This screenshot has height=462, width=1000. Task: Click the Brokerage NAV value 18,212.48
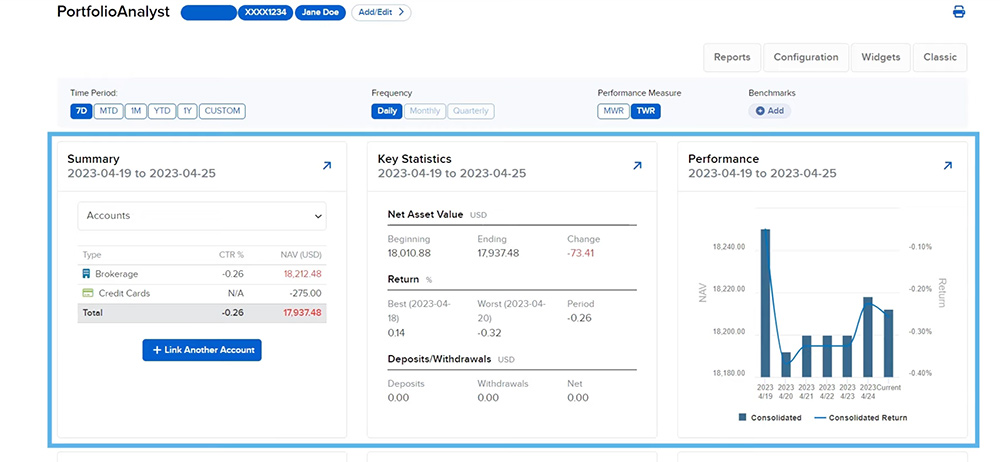[300, 274]
